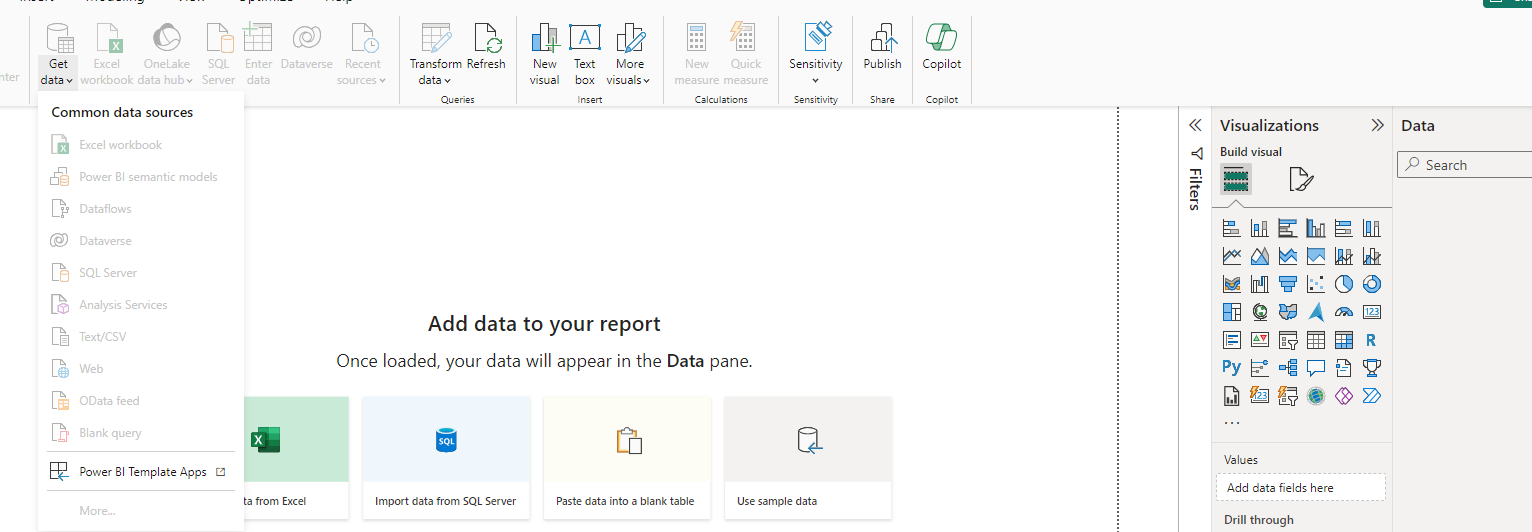The image size is (1532, 532).
Task: Choose Text/CSV from data sources menu
Action: pyautogui.click(x=141, y=337)
